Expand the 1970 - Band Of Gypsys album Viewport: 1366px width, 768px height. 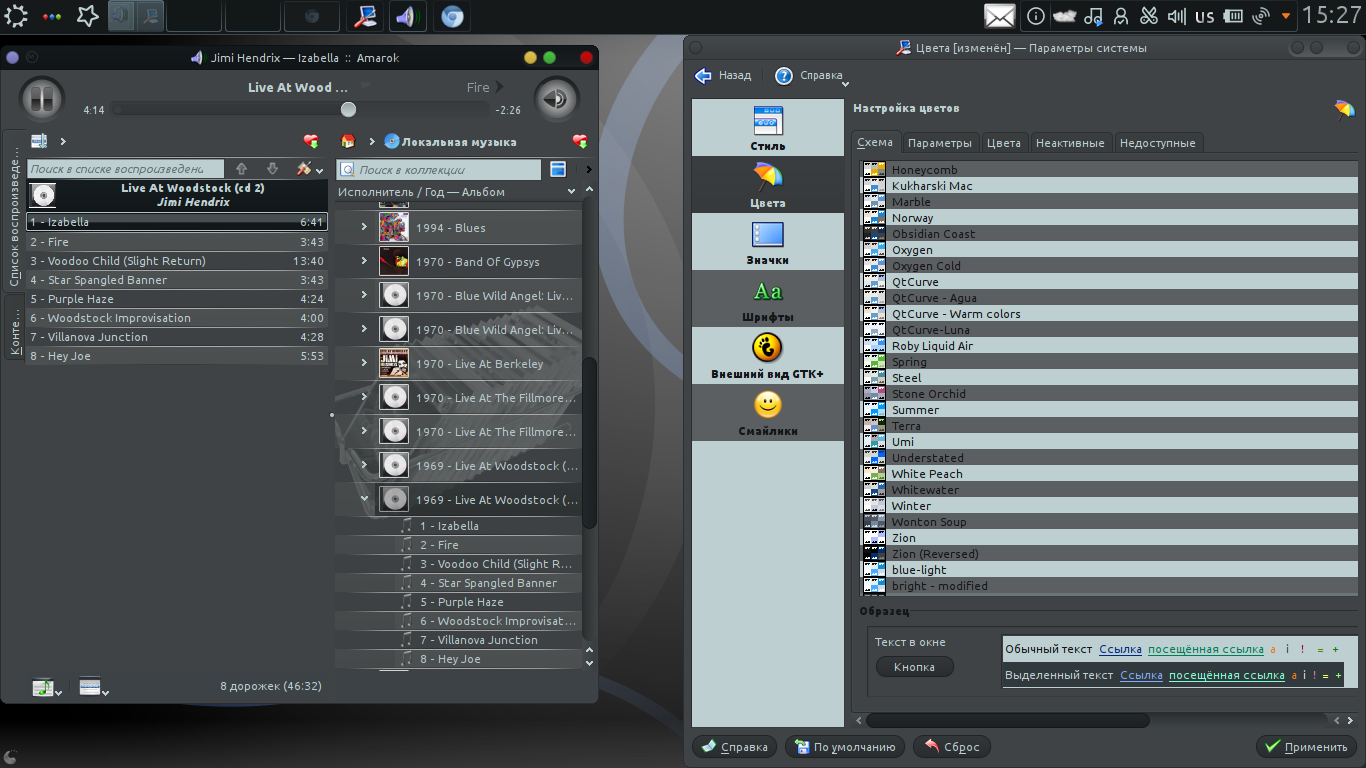point(365,262)
